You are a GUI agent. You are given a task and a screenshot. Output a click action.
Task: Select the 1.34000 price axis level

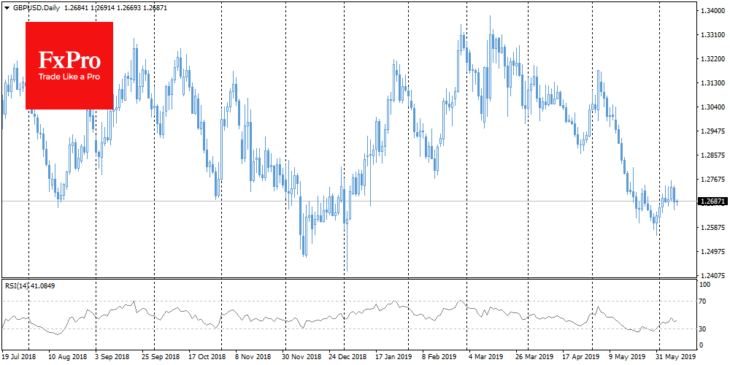(711, 11)
